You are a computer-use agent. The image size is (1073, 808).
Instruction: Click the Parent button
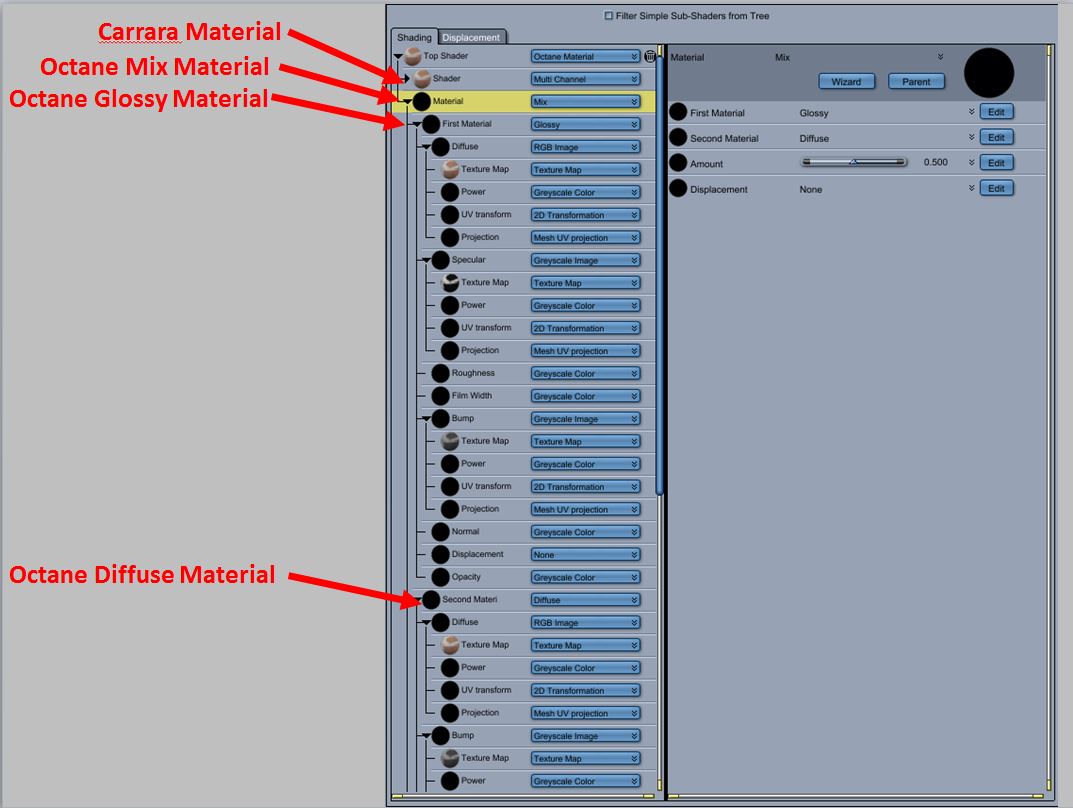pyautogui.click(x=916, y=81)
